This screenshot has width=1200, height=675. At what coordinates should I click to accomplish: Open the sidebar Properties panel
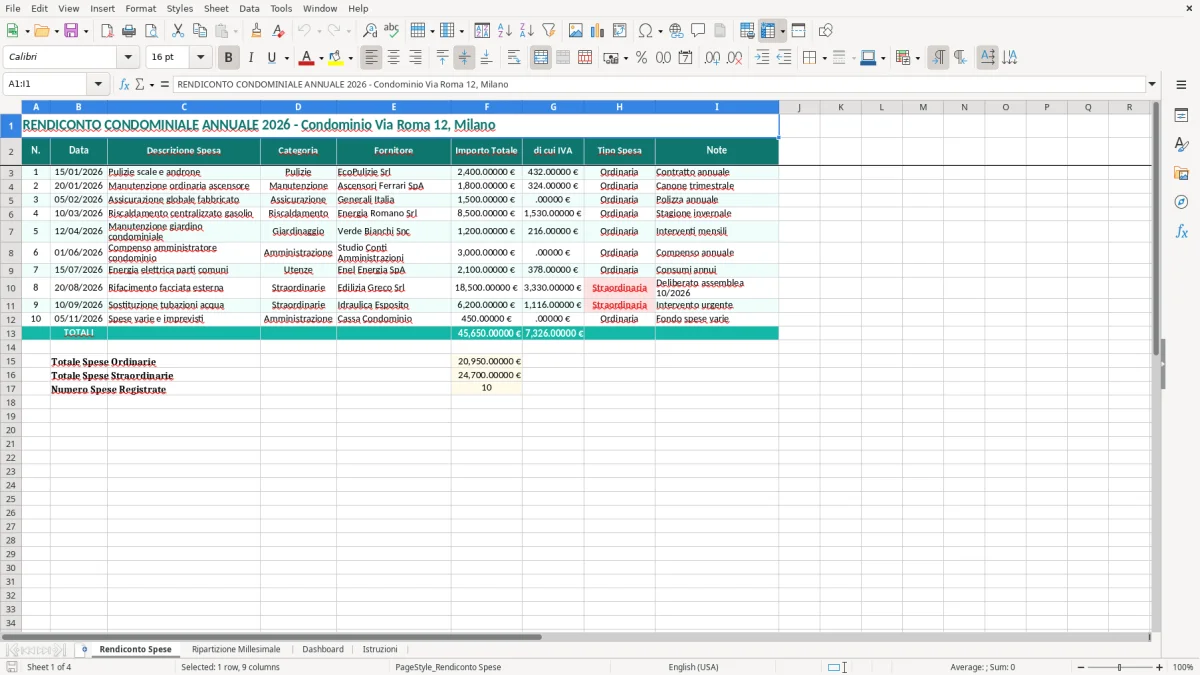(x=1181, y=115)
